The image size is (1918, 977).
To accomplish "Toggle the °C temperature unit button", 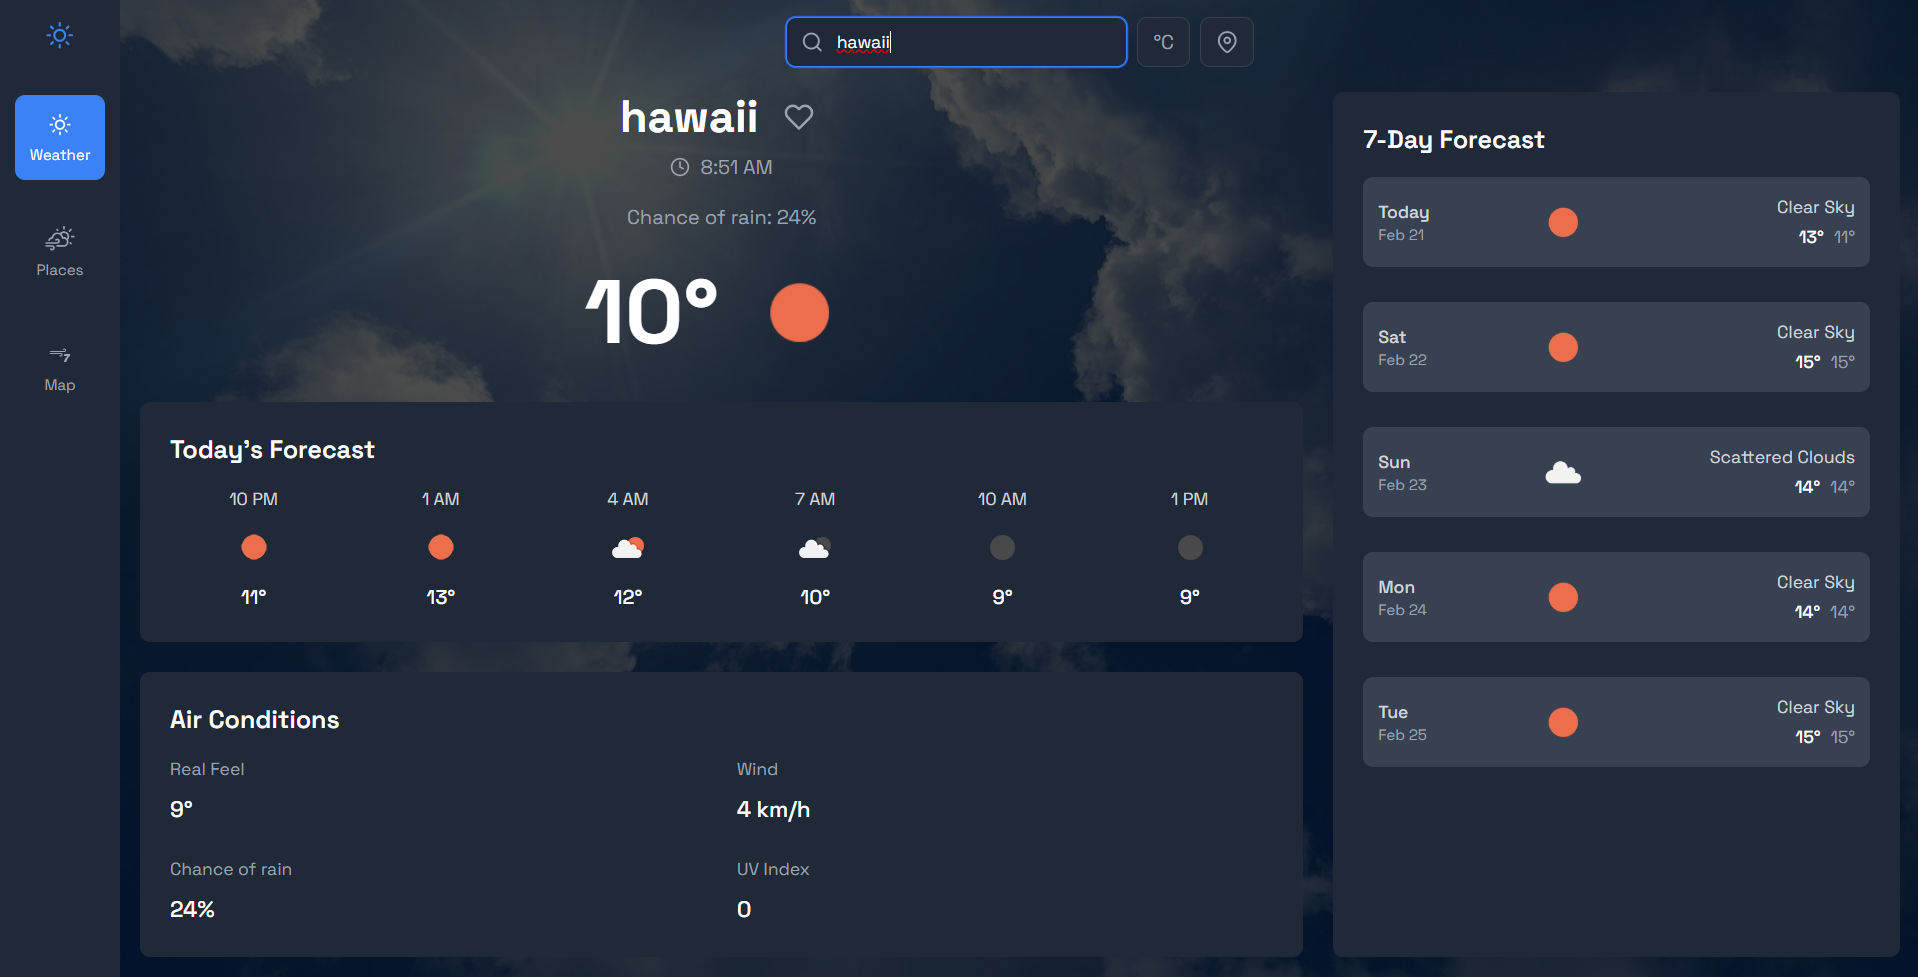I will (1163, 42).
